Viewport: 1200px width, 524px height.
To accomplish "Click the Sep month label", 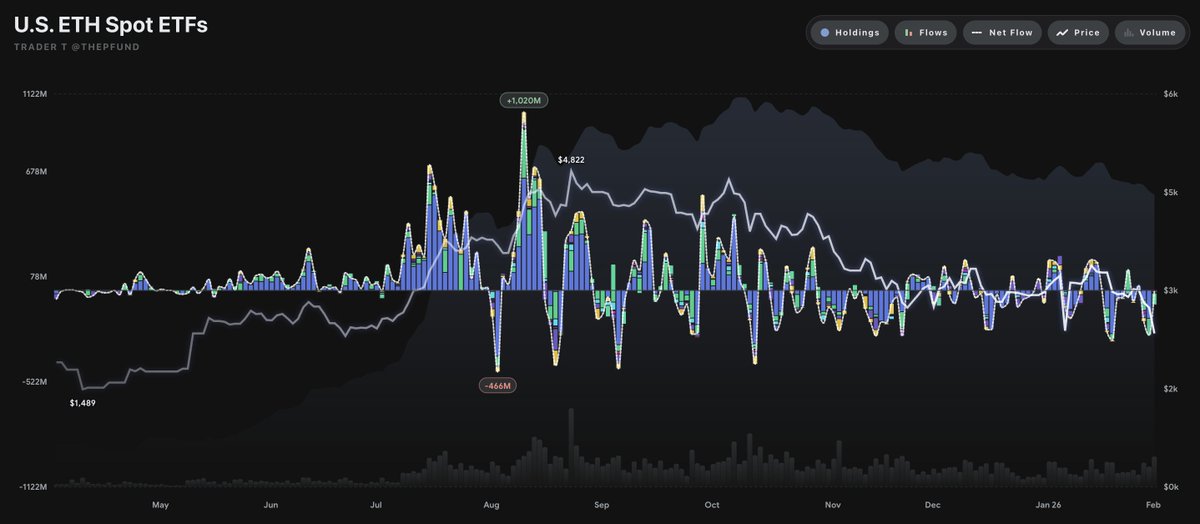I will pos(602,506).
